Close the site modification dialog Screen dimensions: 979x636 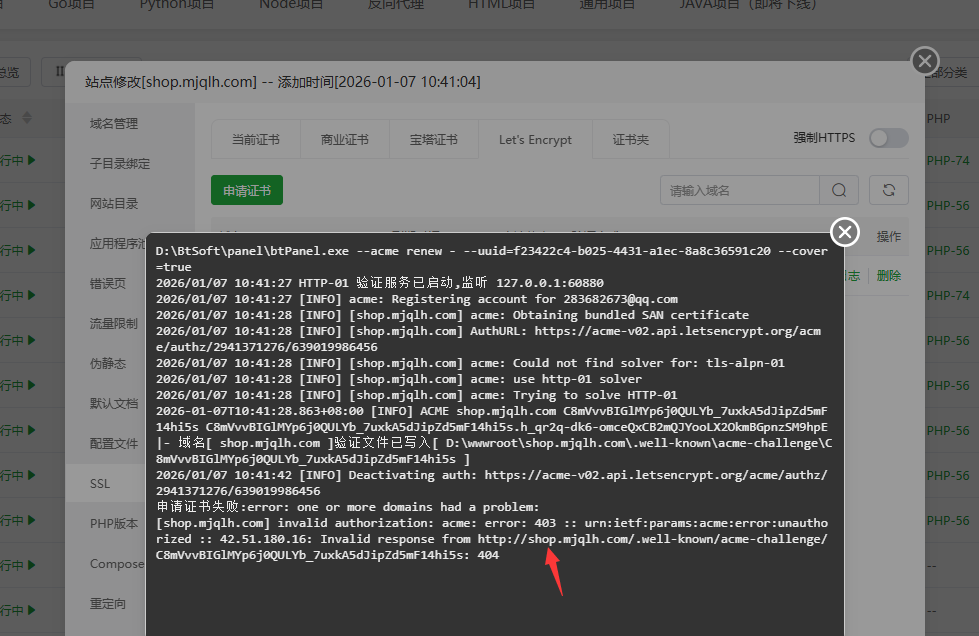925,61
